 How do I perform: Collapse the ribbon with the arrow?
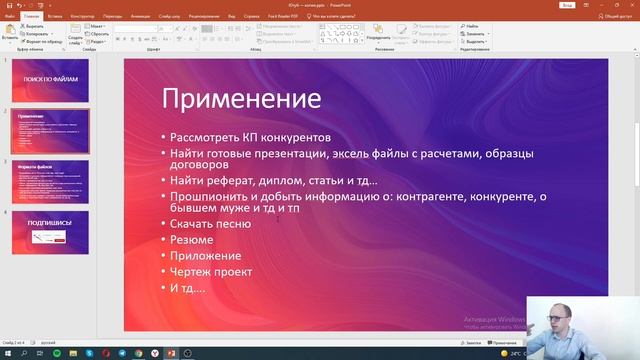[635, 49]
